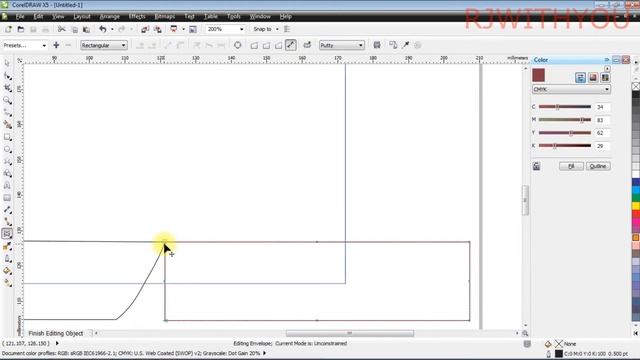Pick the yellow swatch in color palette

click(636, 206)
